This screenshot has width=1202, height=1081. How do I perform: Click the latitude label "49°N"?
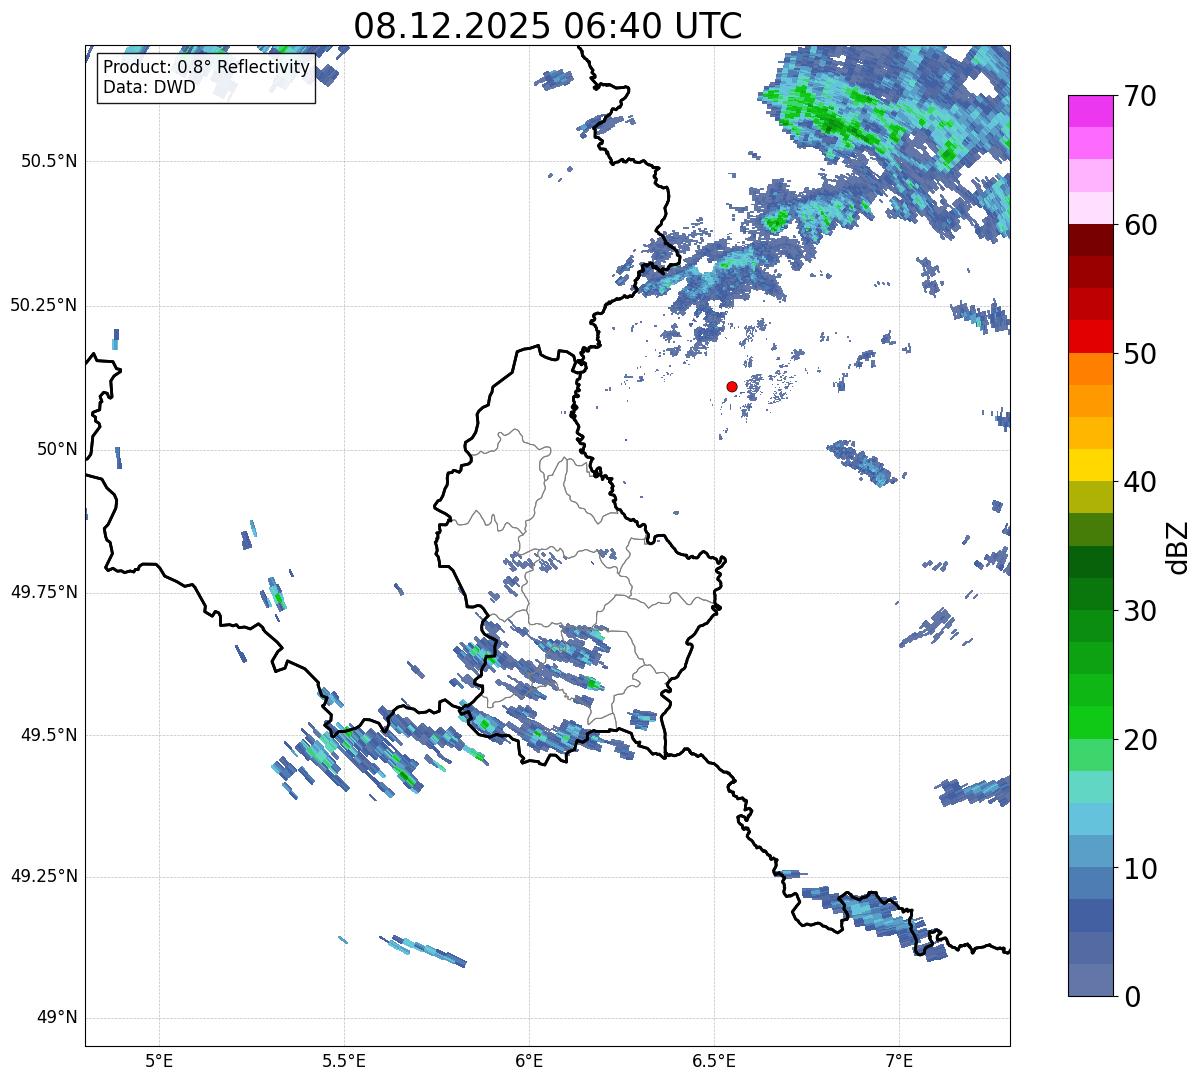tap(56, 1018)
